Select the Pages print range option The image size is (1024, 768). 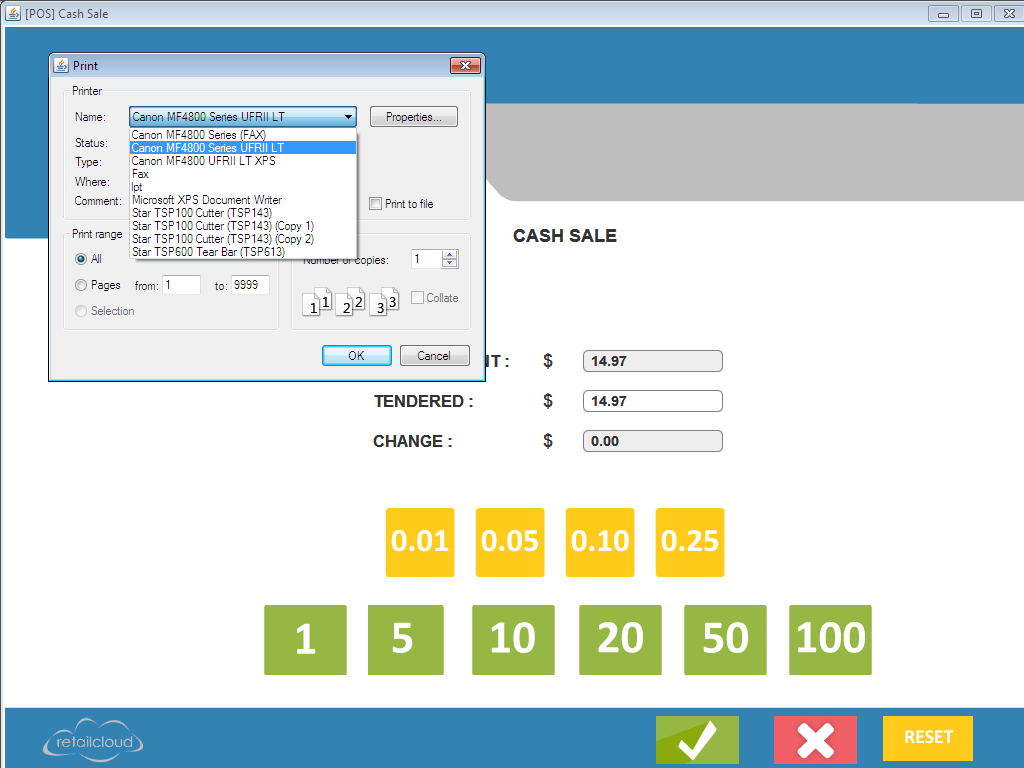(81, 285)
